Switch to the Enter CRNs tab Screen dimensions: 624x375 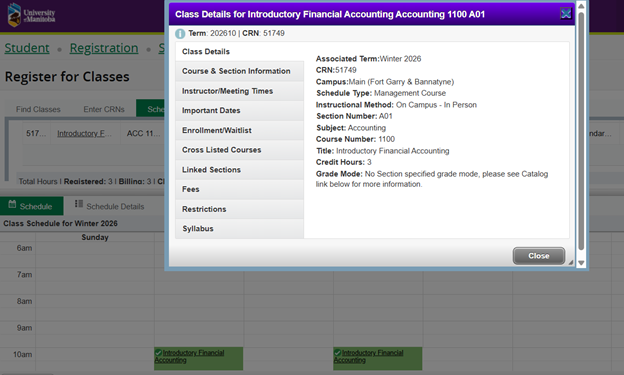click(x=104, y=109)
